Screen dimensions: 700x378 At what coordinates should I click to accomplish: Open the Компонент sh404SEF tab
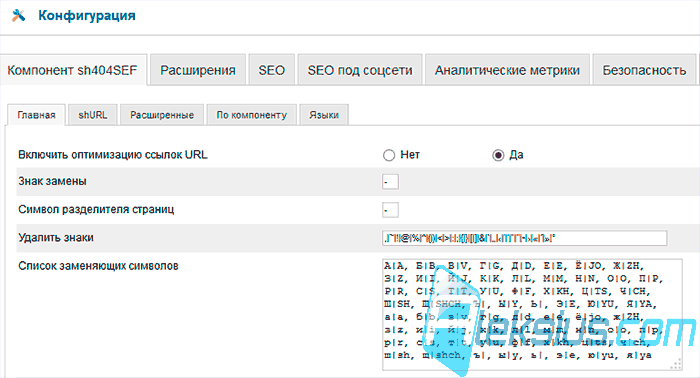point(73,70)
